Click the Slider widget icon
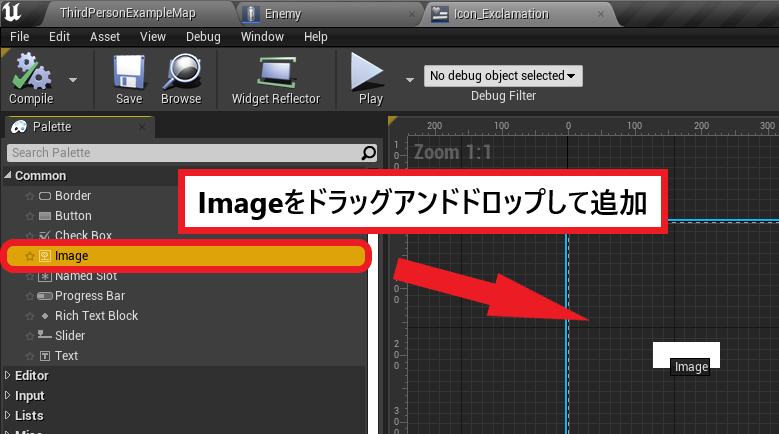The height and width of the screenshot is (434, 779). pos(45,335)
